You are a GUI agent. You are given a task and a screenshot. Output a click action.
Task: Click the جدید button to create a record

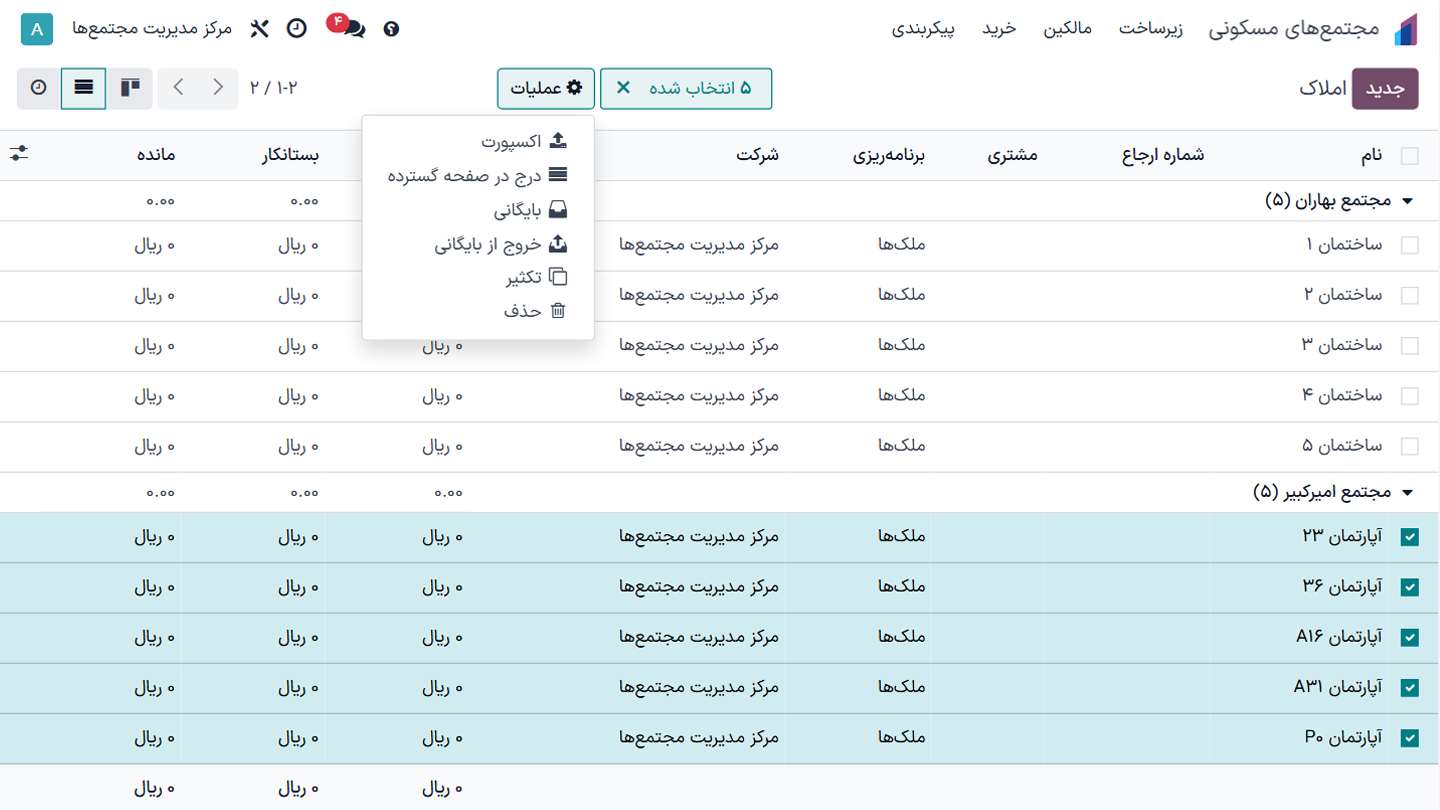pos(1384,88)
